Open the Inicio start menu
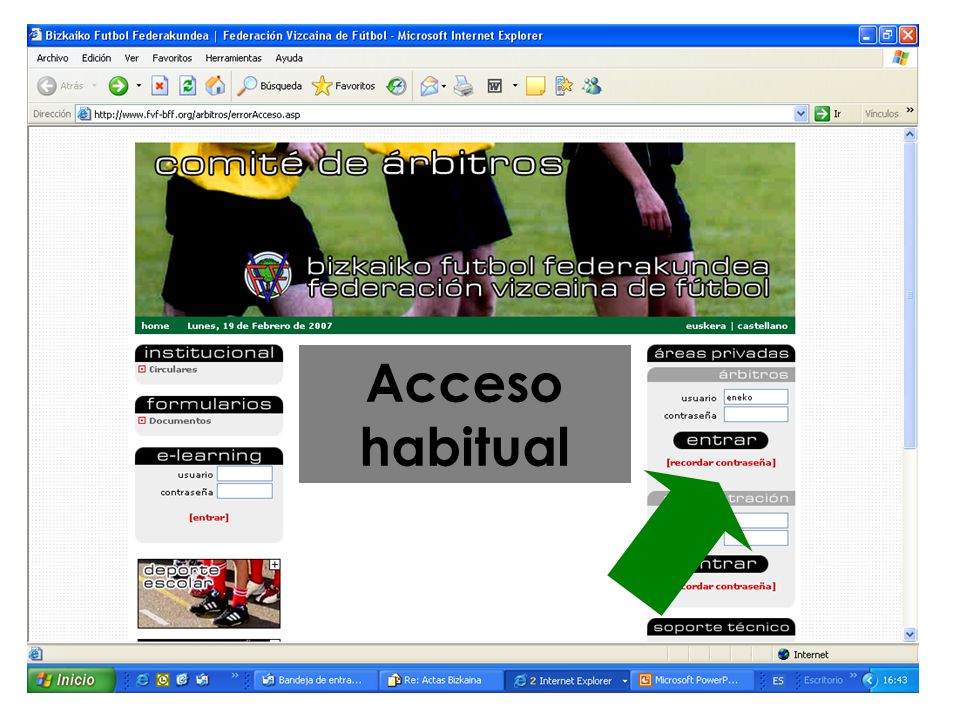960x720 pixels. coord(70,680)
